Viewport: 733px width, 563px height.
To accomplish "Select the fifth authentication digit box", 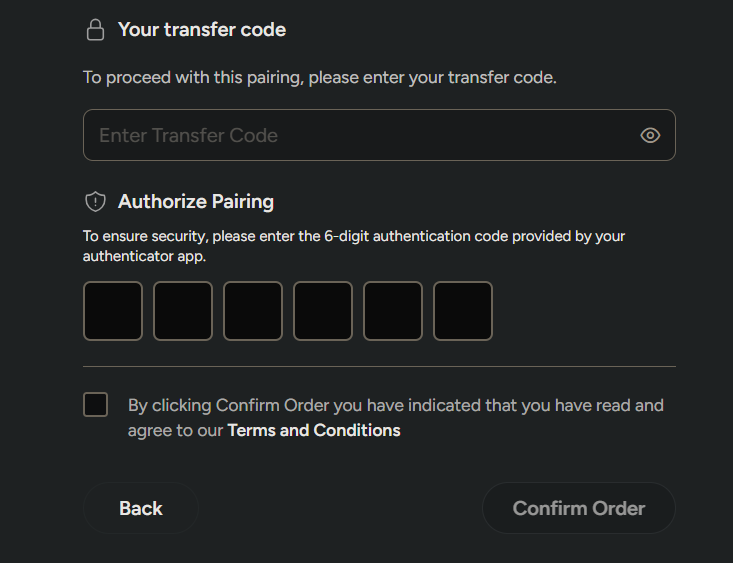I will pyautogui.click(x=393, y=311).
